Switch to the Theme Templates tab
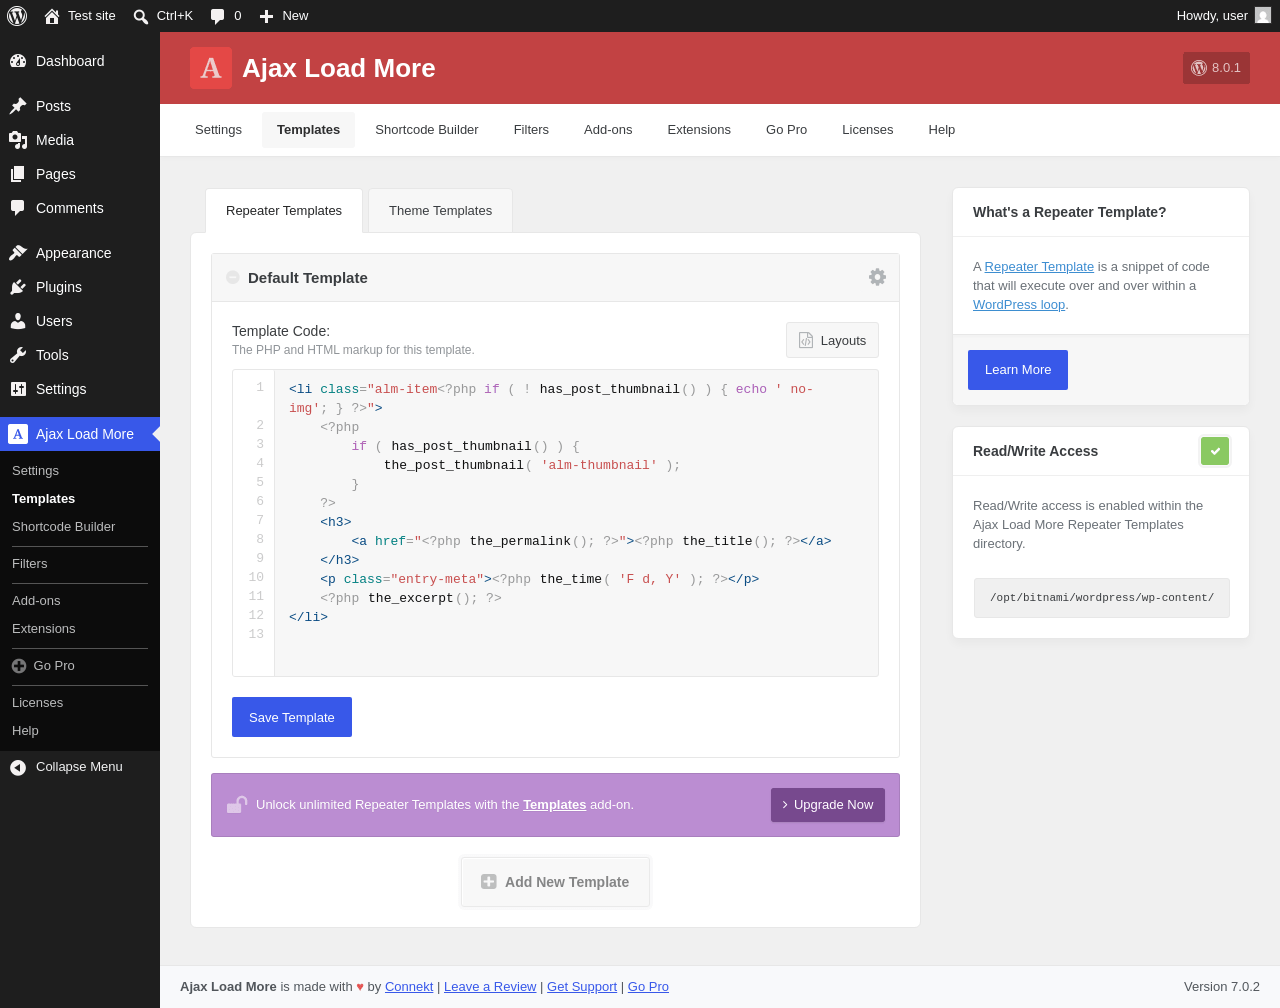This screenshot has height=1008, width=1280. pos(440,211)
